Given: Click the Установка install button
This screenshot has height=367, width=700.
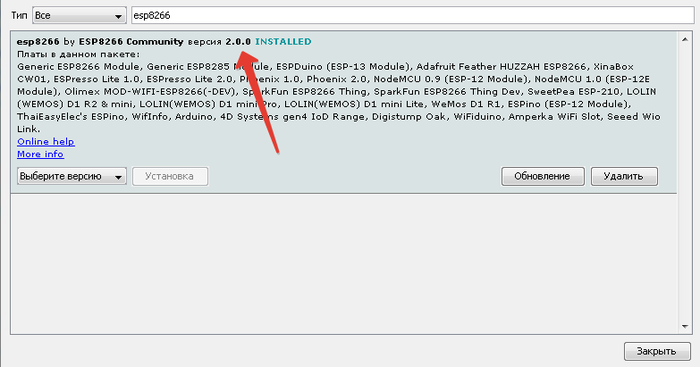Looking at the screenshot, I should [170, 176].
